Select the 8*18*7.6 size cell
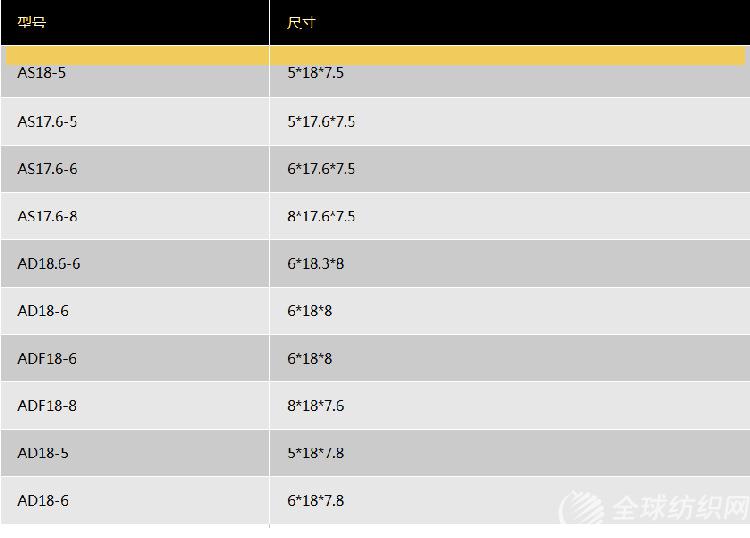 click(510, 406)
